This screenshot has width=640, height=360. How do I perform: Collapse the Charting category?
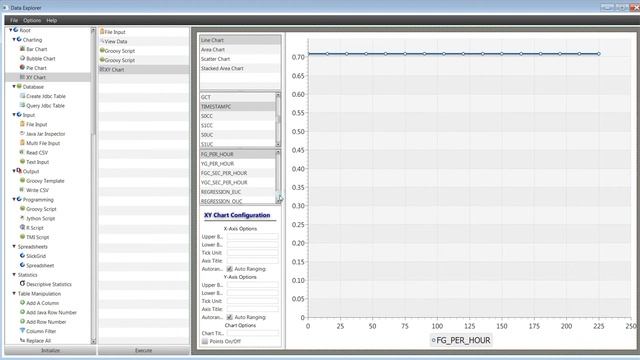(14, 40)
